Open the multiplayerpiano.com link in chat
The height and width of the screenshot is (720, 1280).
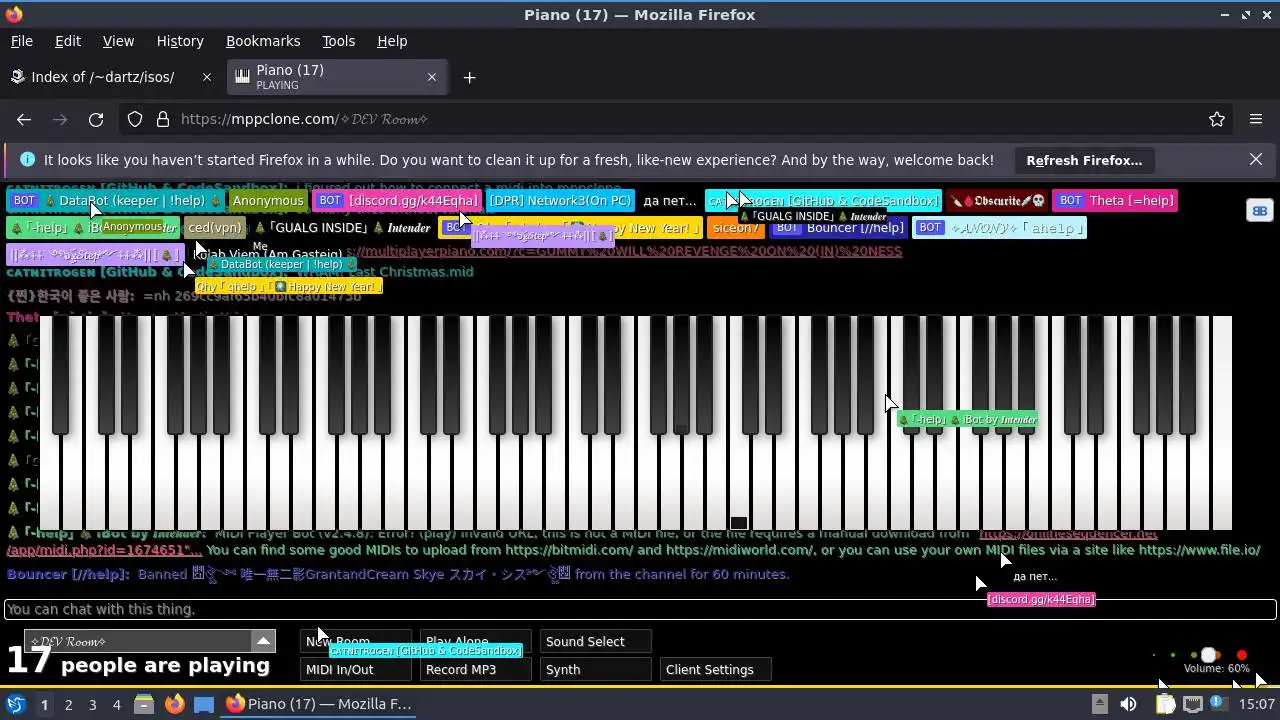623,251
